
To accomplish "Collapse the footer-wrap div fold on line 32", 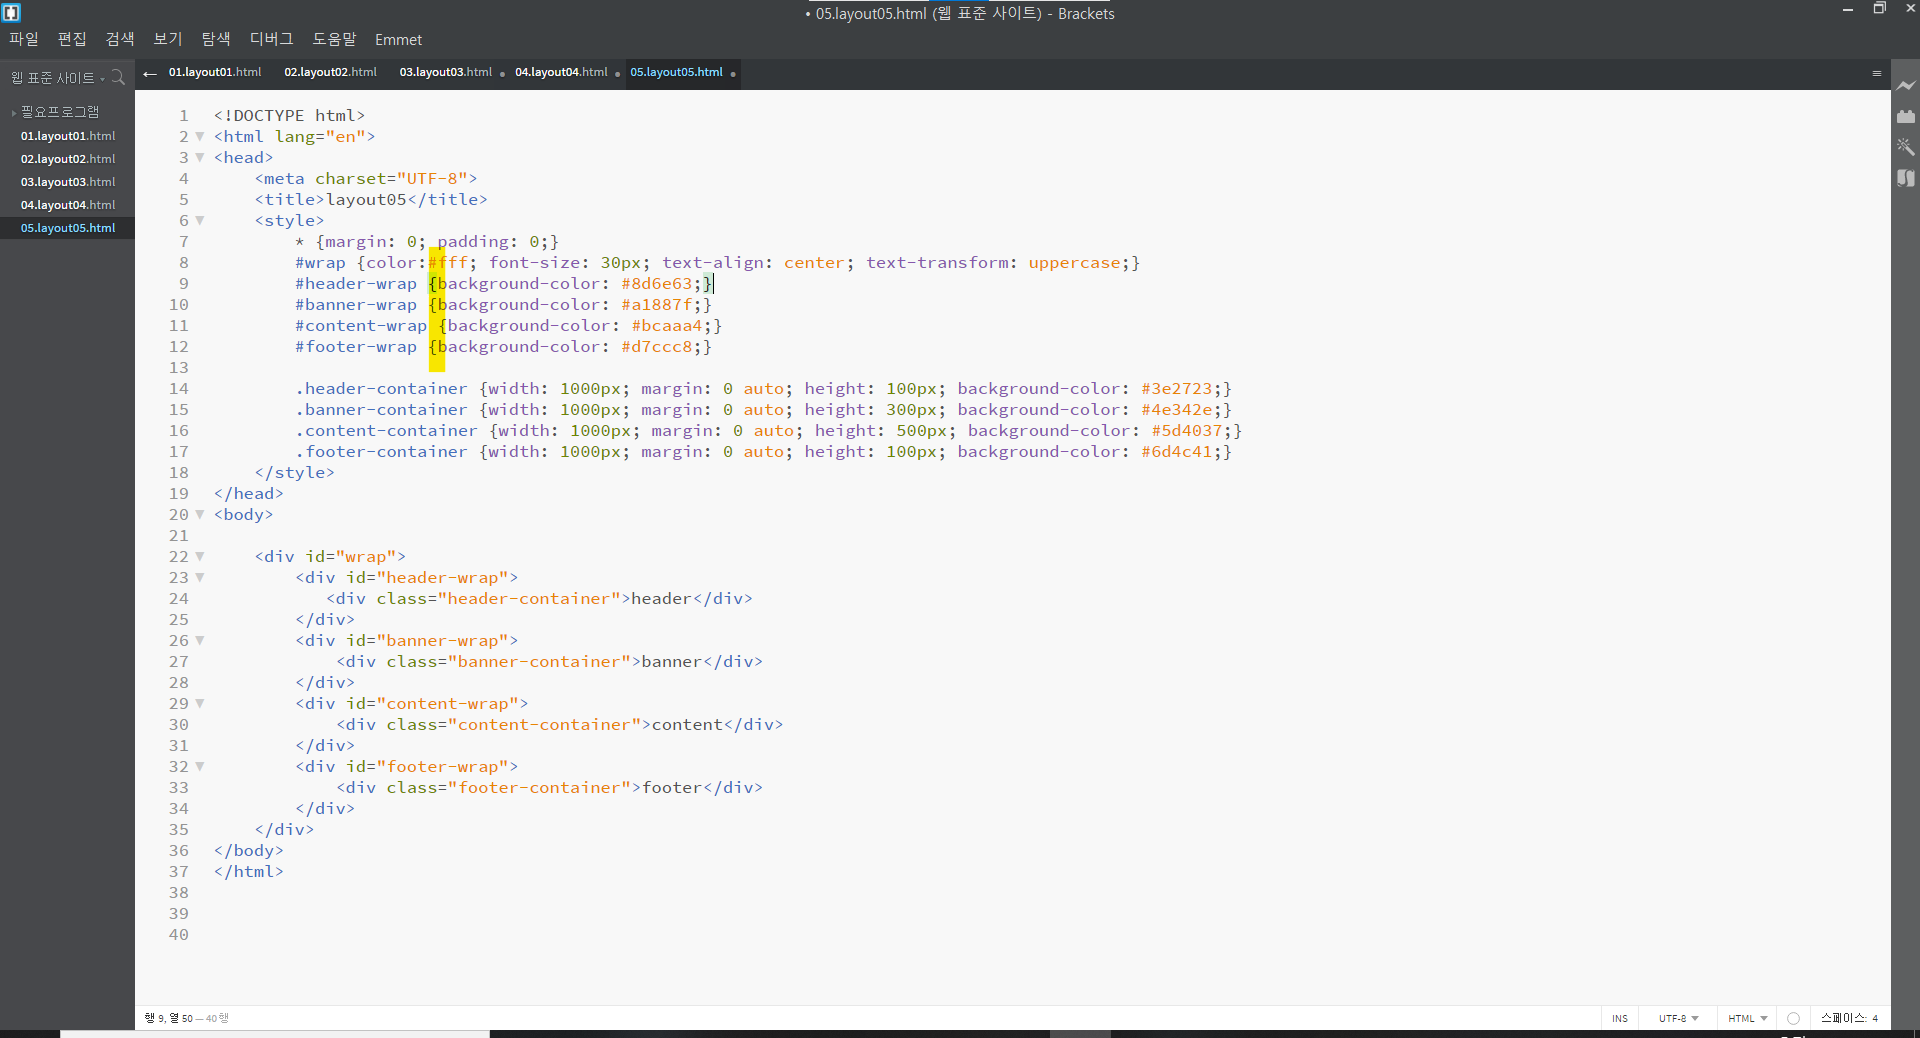I will [x=200, y=767].
